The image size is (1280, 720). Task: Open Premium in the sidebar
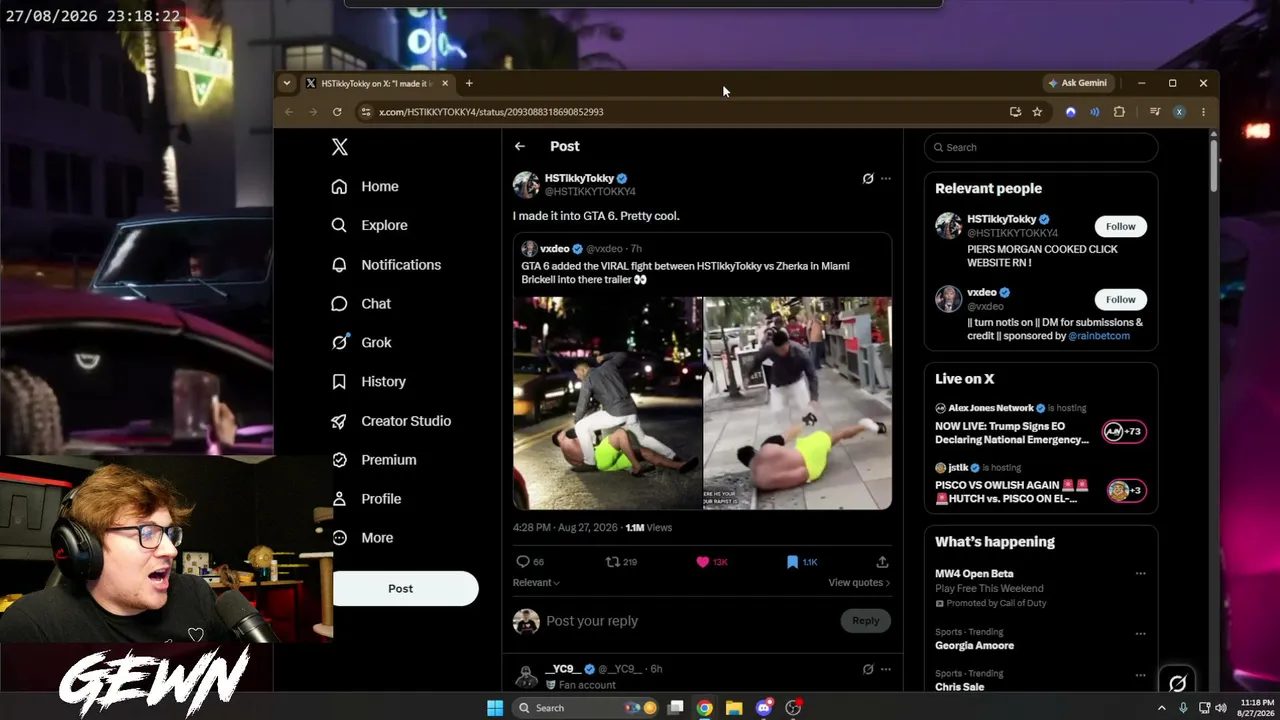tap(374, 459)
